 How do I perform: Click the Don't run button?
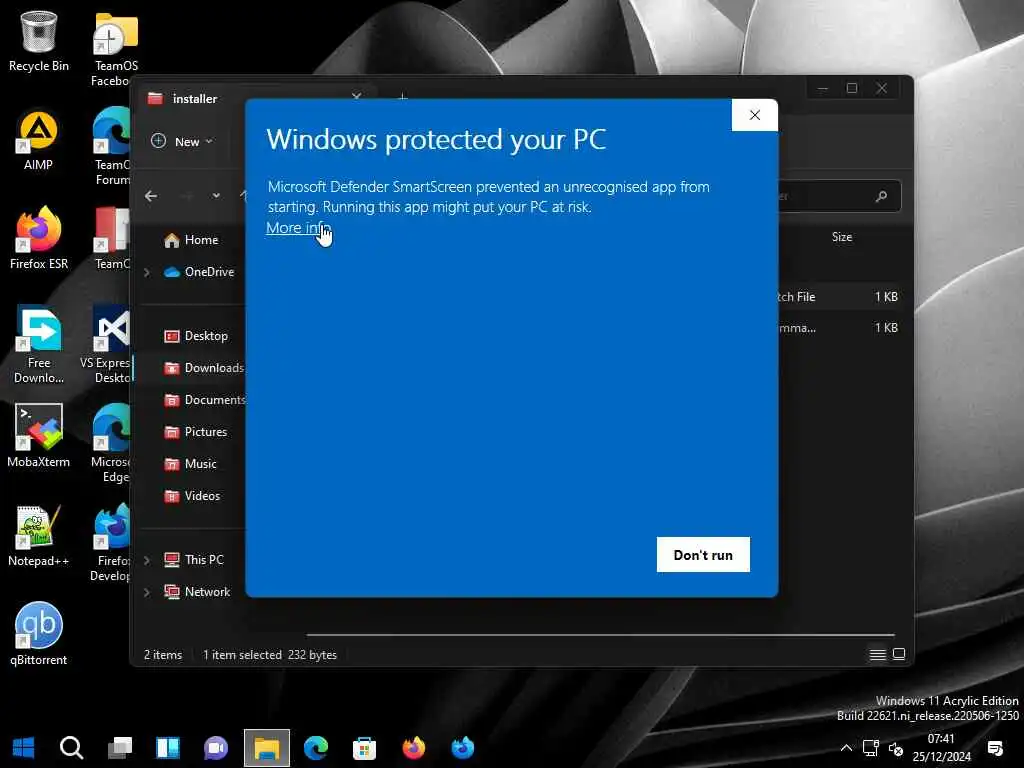703,554
